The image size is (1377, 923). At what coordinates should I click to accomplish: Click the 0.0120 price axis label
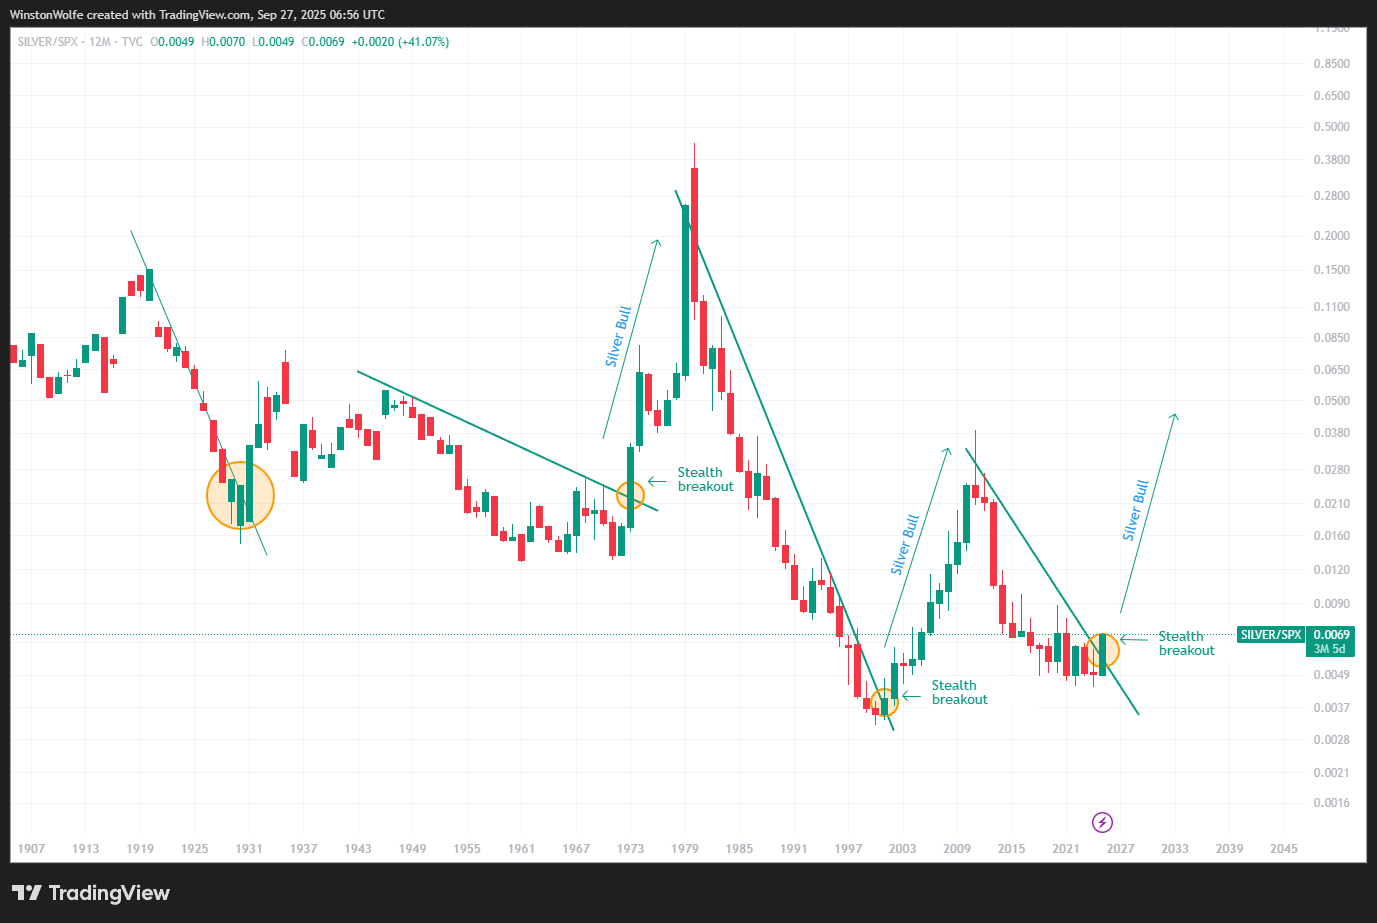[x=1331, y=570]
